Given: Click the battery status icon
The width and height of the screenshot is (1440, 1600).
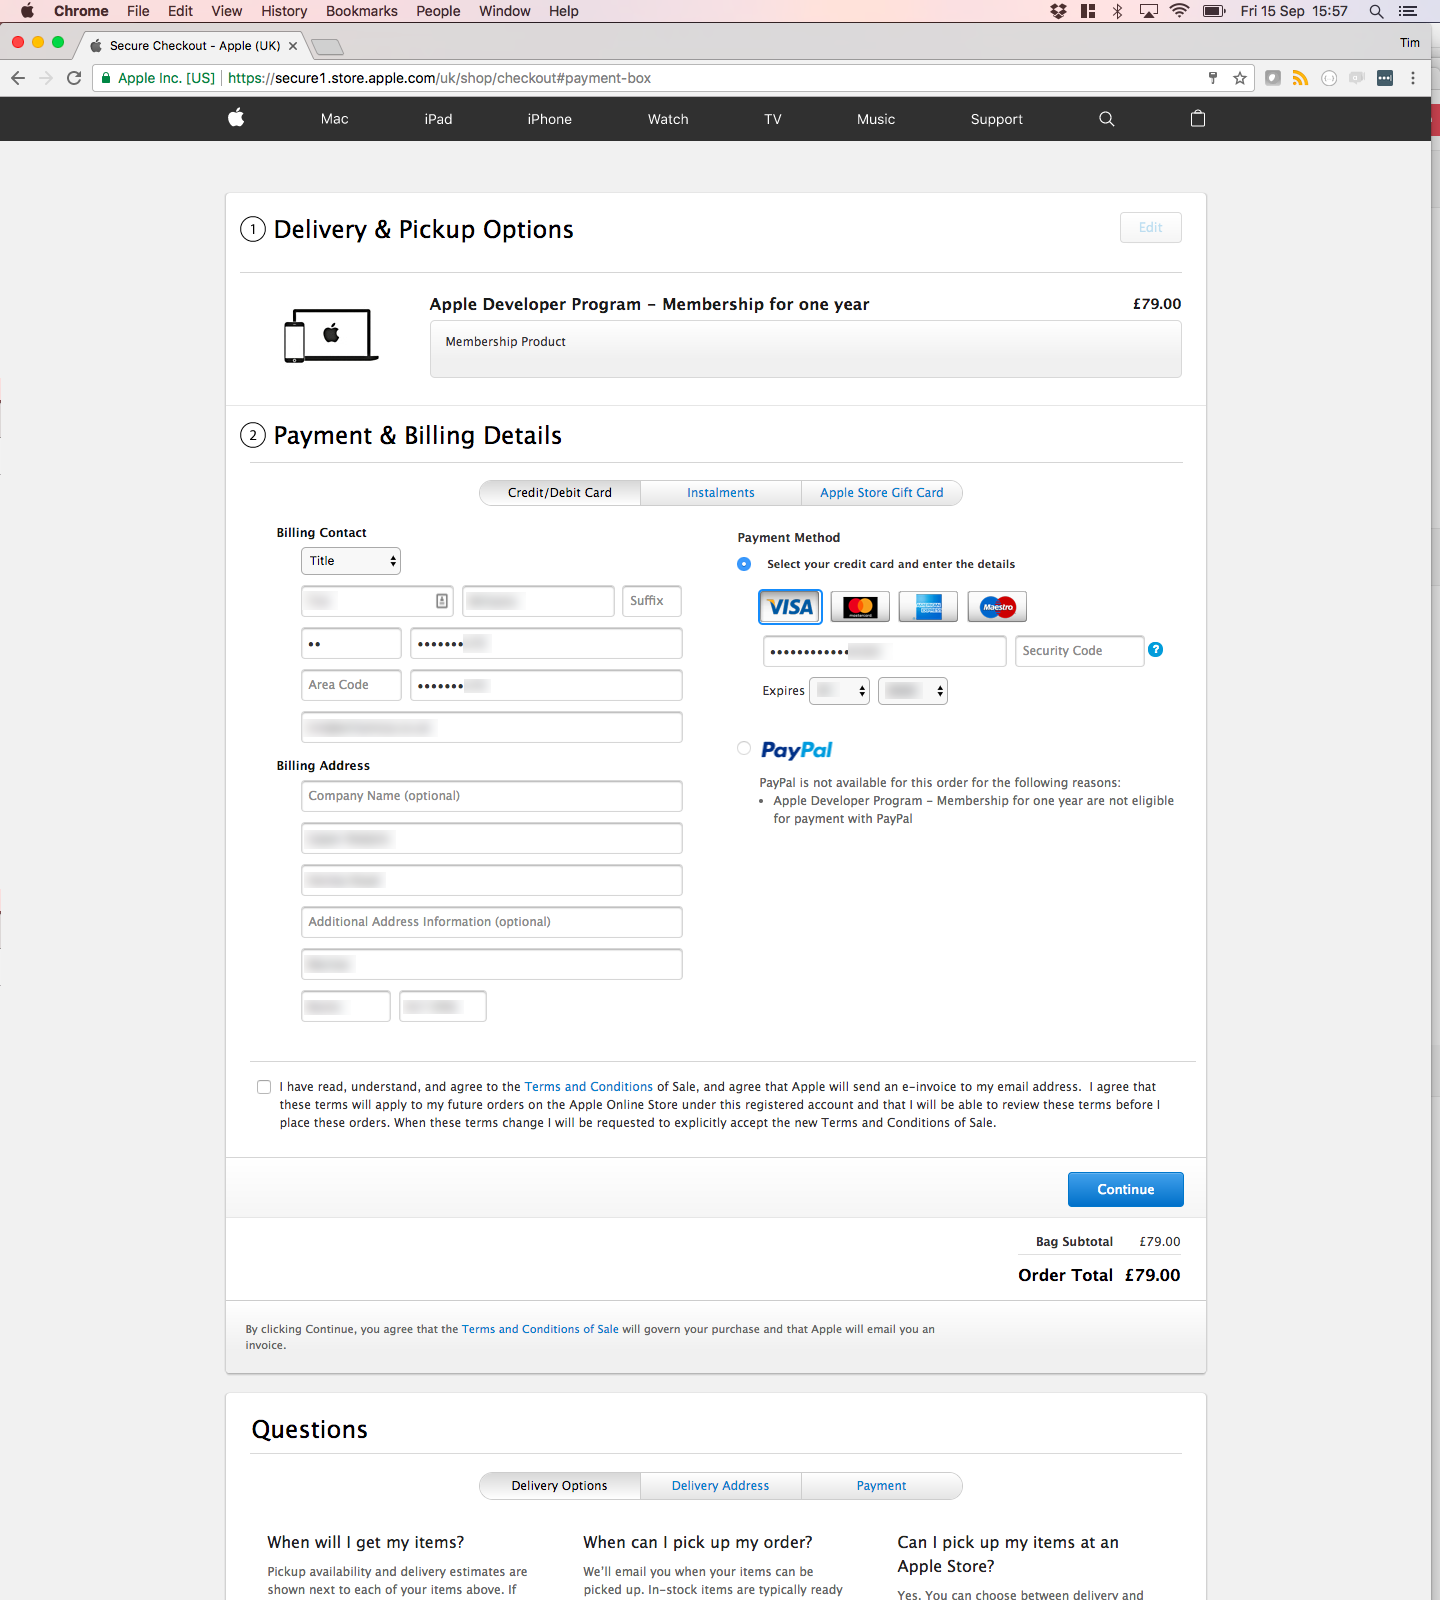Looking at the screenshot, I should [1214, 11].
